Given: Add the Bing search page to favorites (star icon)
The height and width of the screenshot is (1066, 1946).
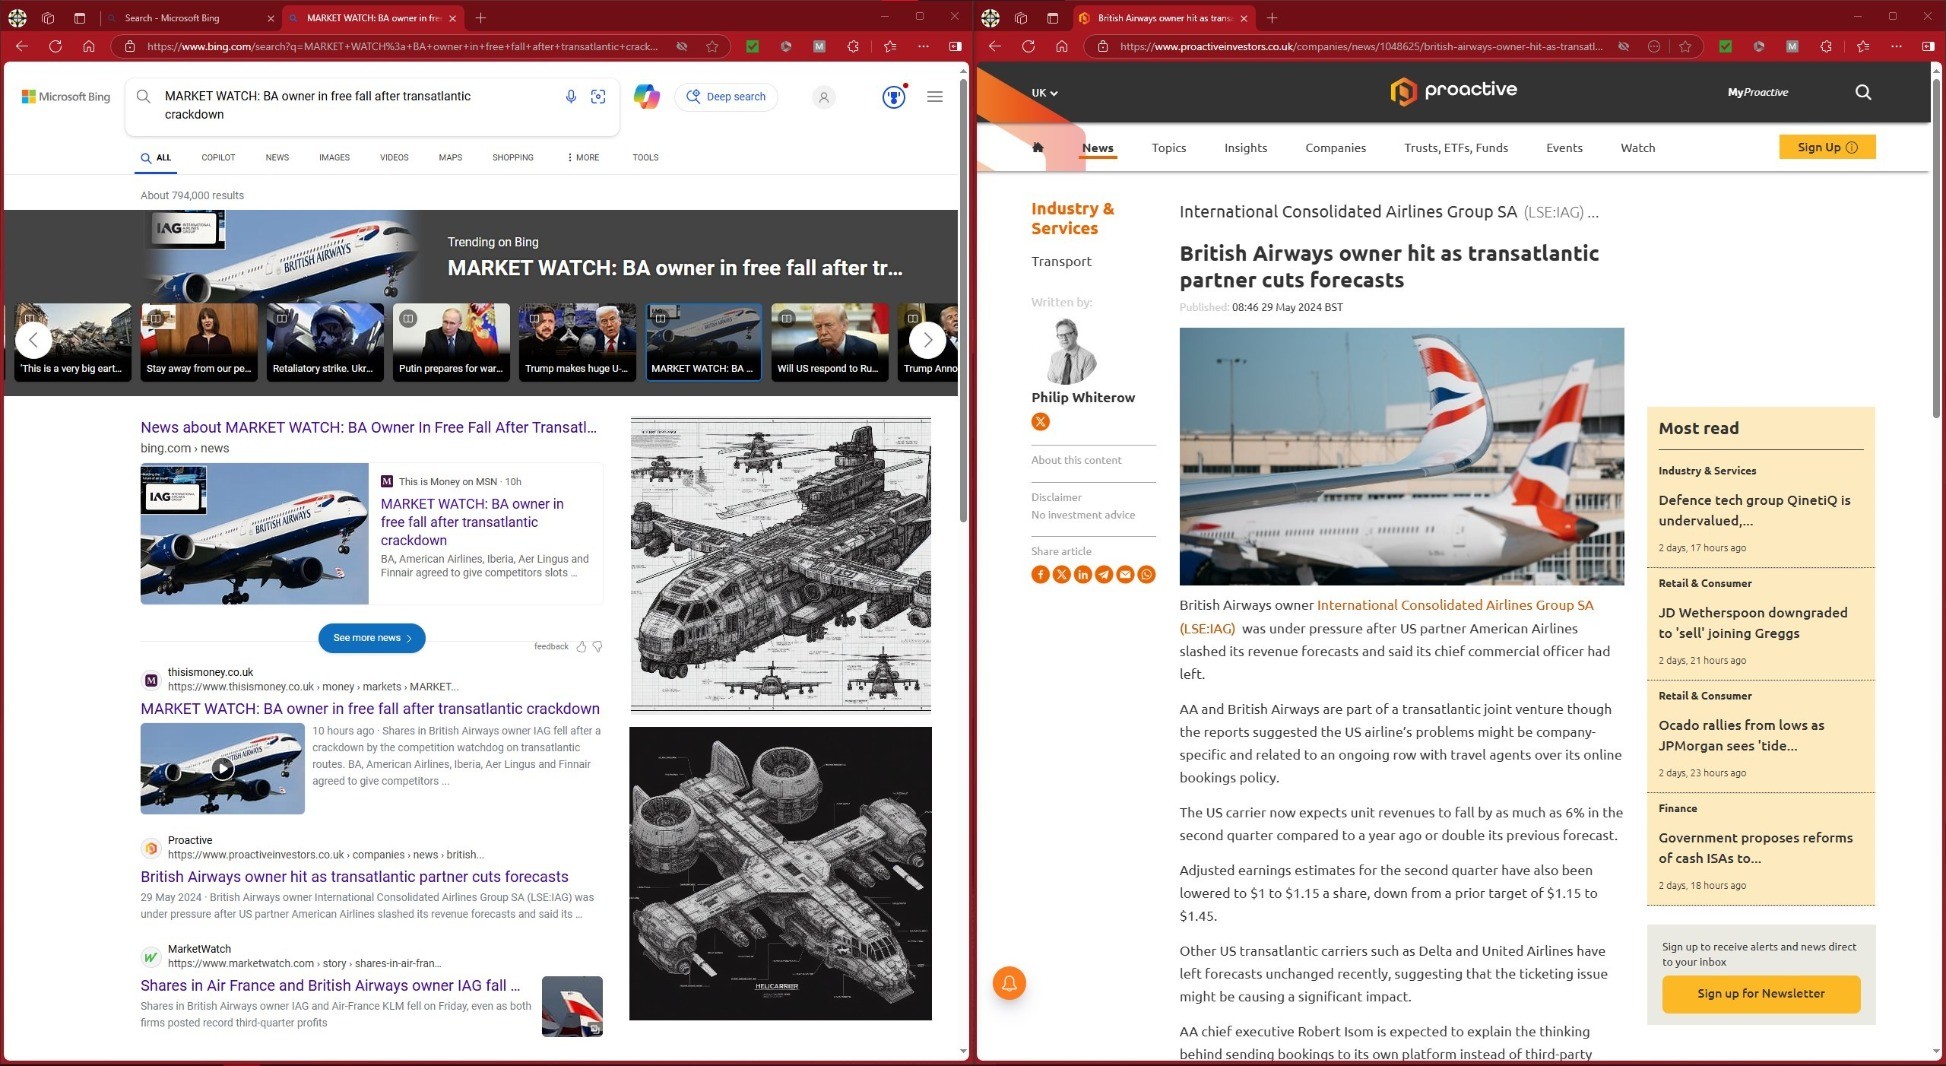Looking at the screenshot, I should 712,46.
